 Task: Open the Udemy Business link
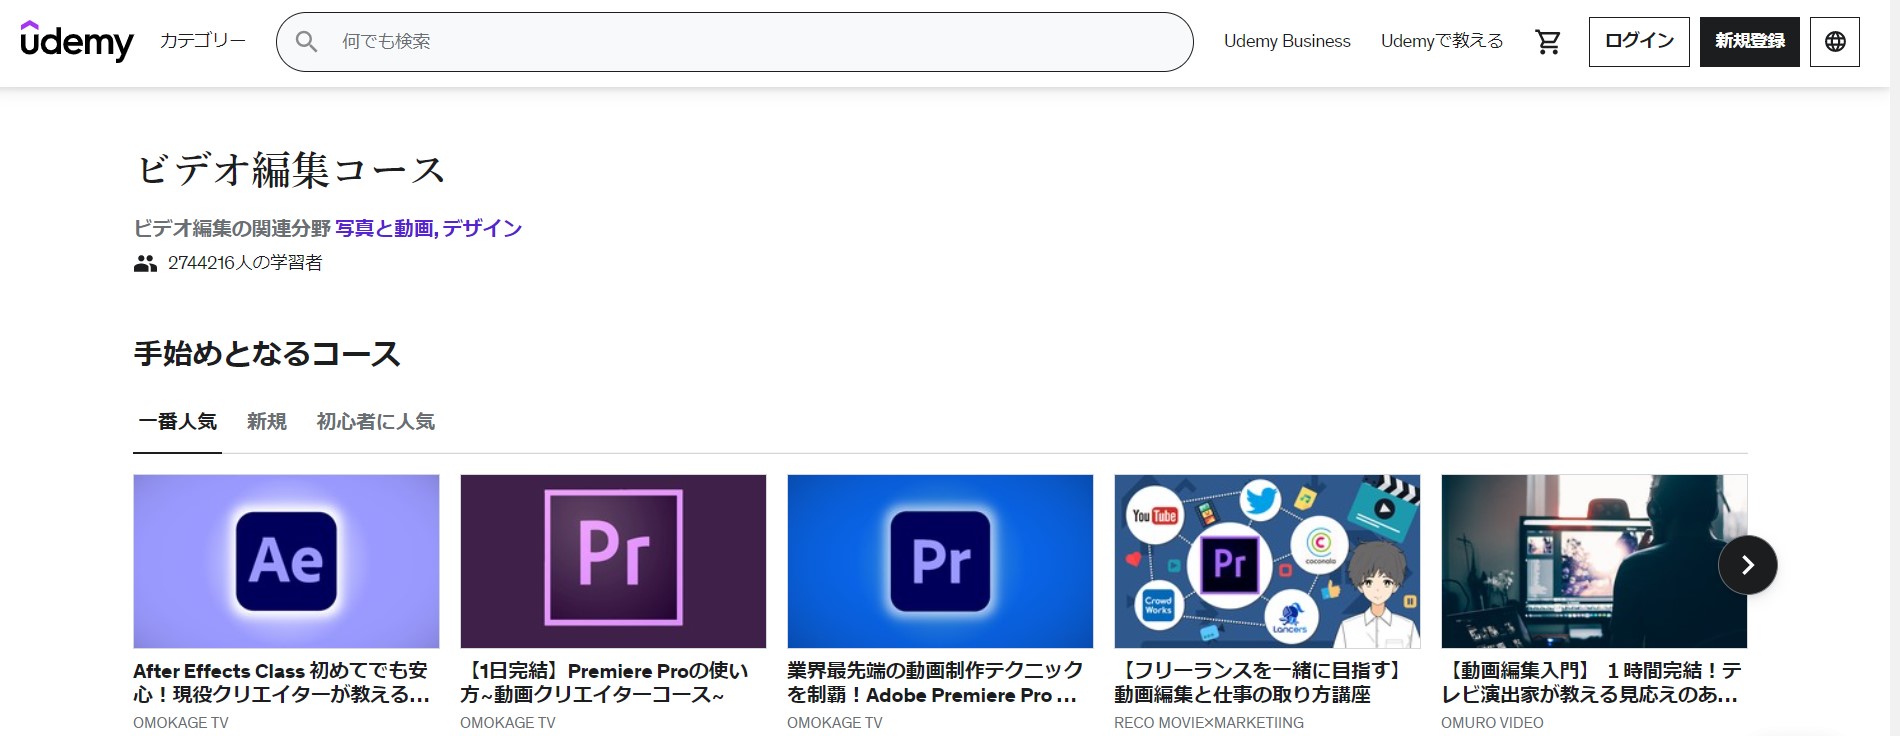click(x=1287, y=41)
